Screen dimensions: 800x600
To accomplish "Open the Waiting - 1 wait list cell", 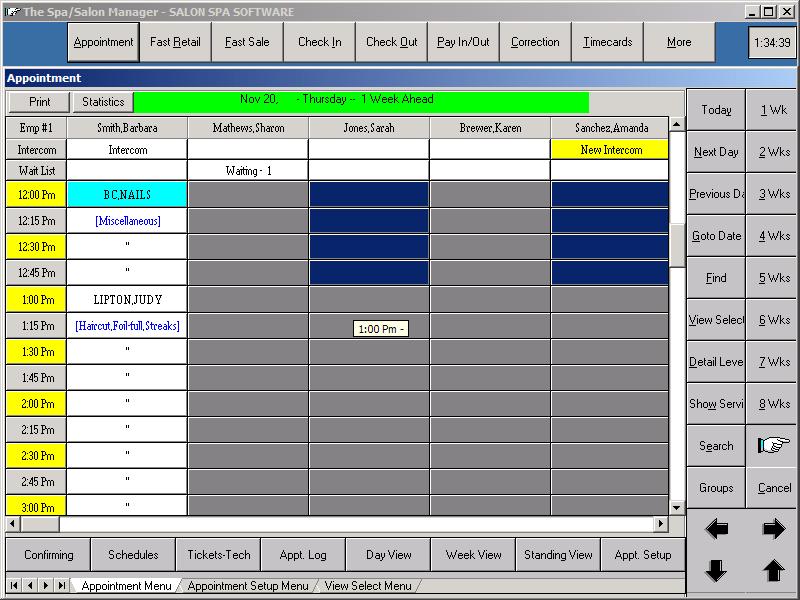I will [248, 171].
